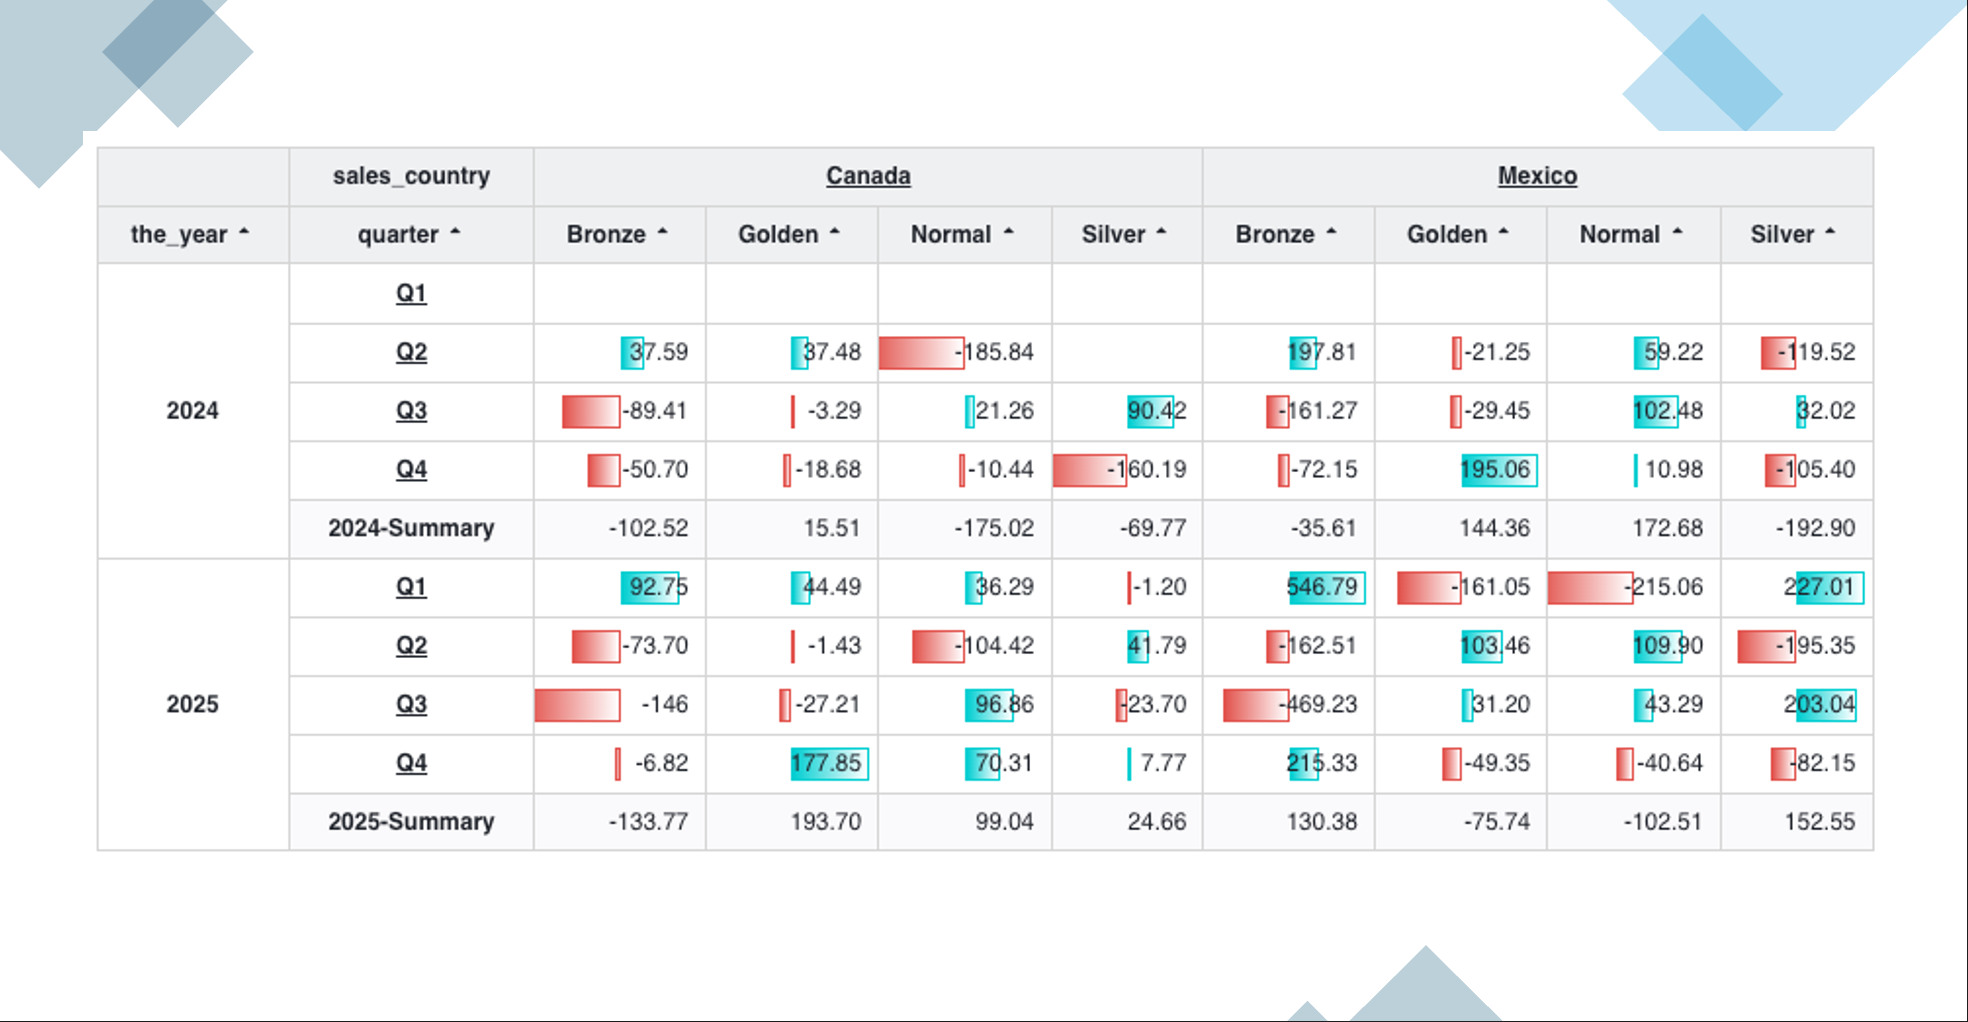Sort Mexico Bronze column using arrow
The width and height of the screenshot is (1968, 1022).
pos(1331,232)
